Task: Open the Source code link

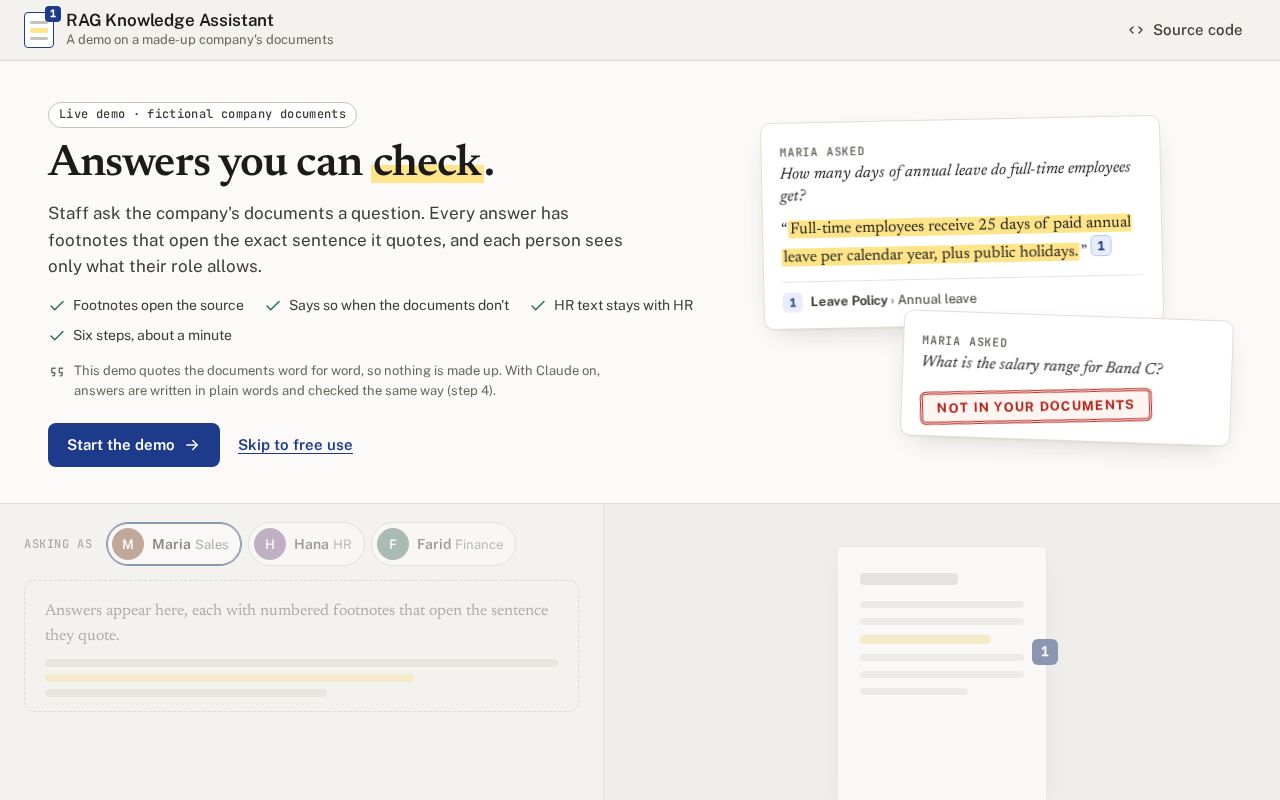Action: [x=1185, y=30]
